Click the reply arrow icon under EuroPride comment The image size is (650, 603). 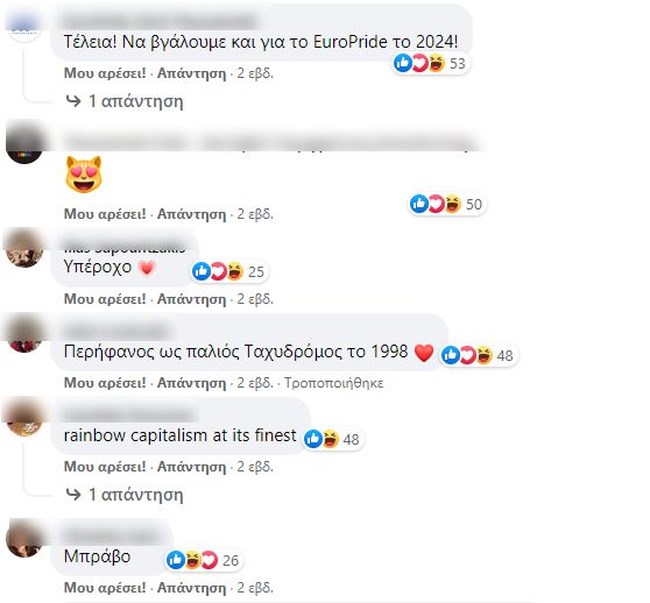pos(74,101)
